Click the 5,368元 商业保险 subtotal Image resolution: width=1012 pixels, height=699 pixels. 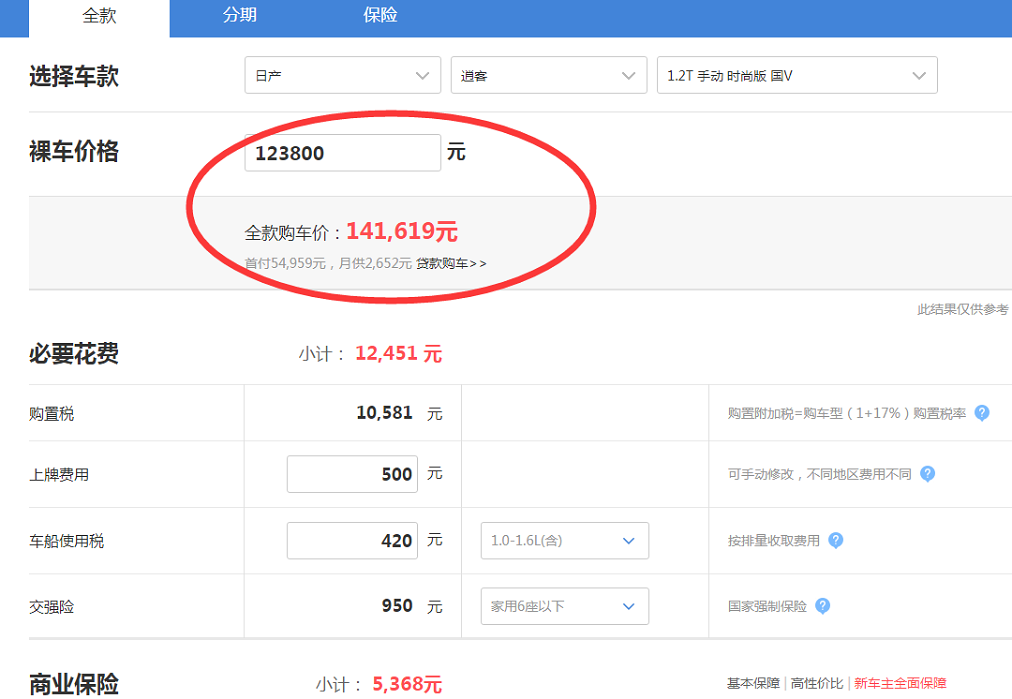click(x=407, y=684)
